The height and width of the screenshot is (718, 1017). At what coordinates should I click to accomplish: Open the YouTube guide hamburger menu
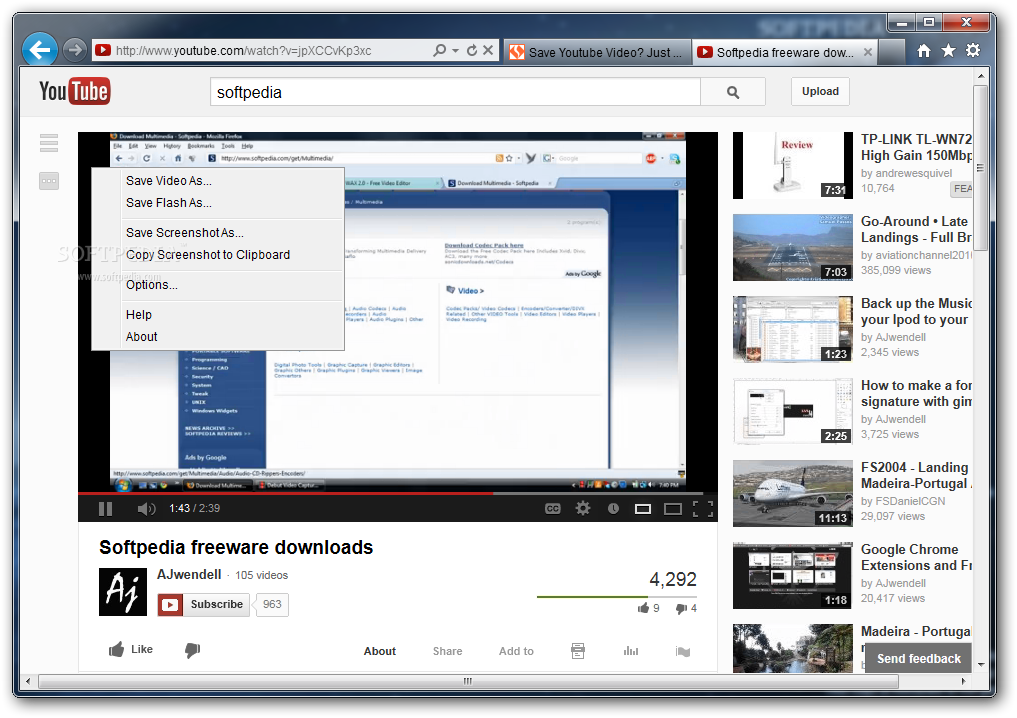click(x=49, y=143)
